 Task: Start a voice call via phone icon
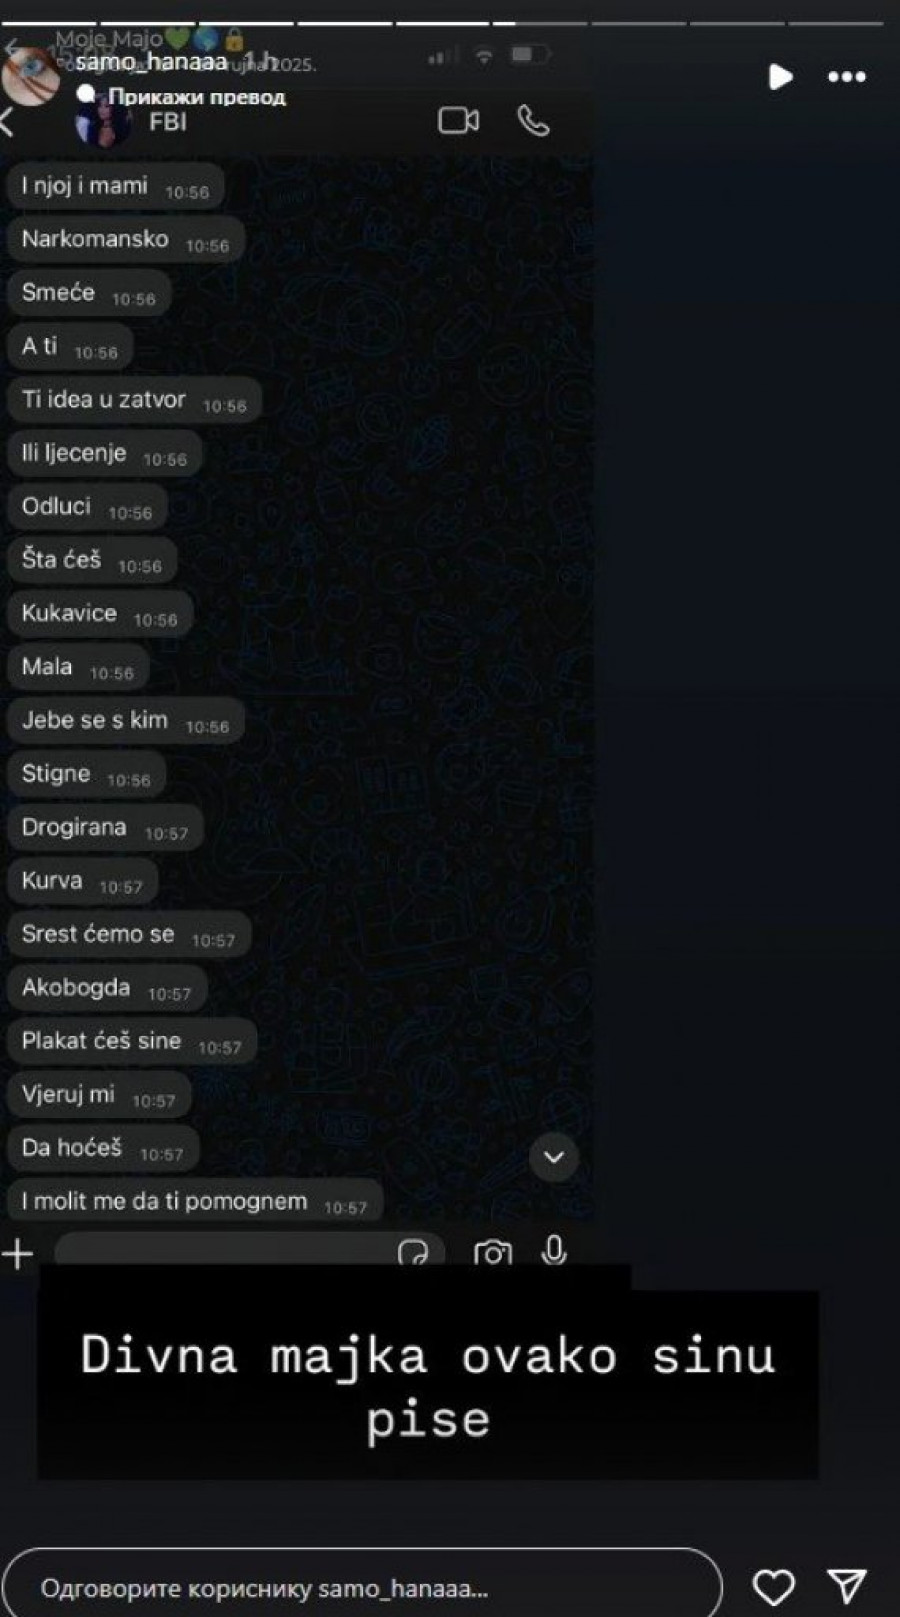point(533,121)
